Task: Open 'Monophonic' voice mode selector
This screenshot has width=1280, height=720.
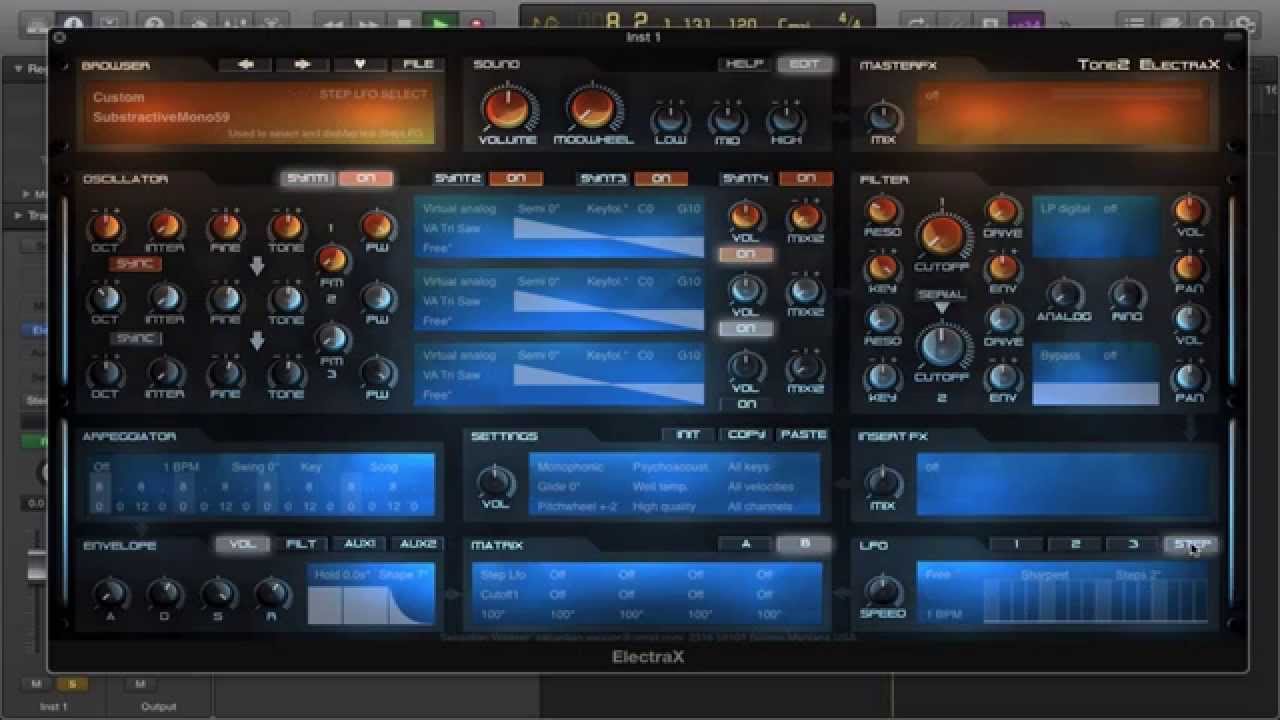Action: pyautogui.click(x=570, y=467)
